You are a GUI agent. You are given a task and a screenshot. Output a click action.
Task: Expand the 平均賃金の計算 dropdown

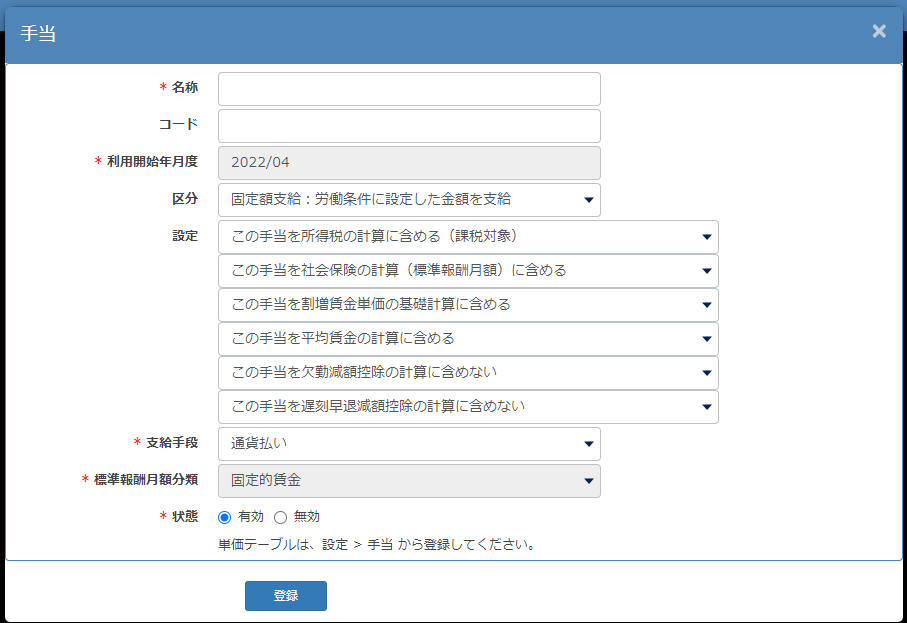coord(468,339)
